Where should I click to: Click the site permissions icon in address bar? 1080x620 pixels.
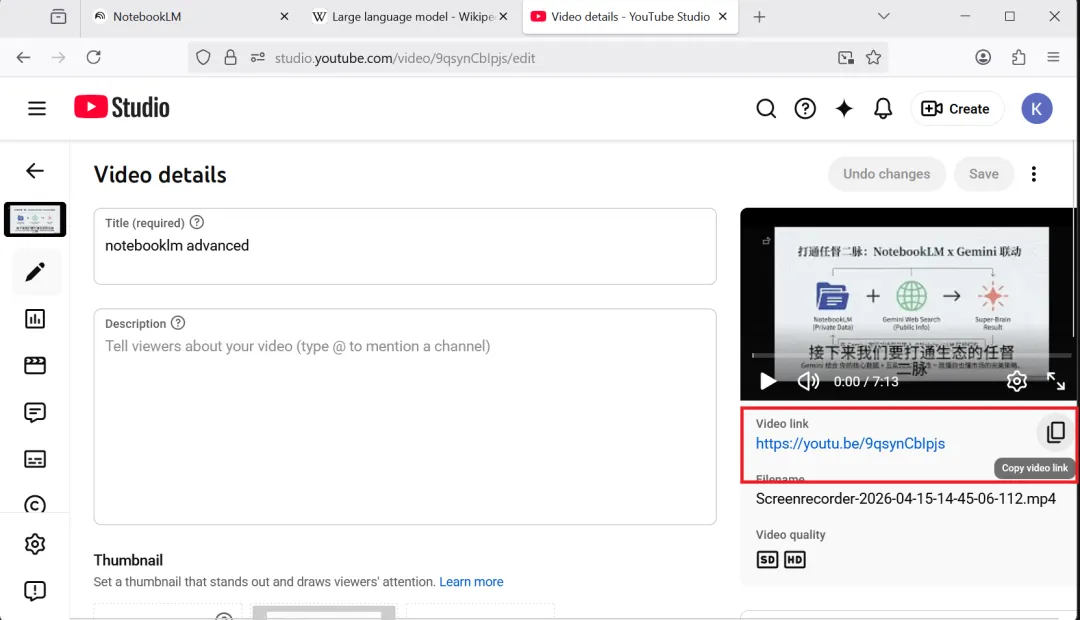pos(258,58)
